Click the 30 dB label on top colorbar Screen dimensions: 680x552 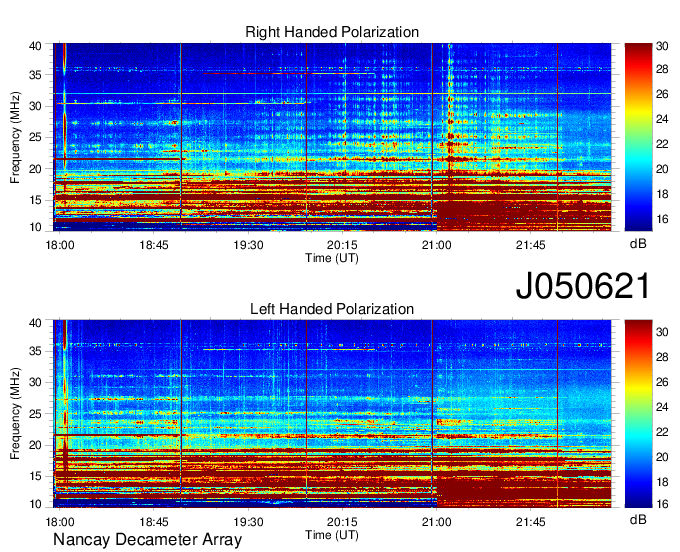662,46
